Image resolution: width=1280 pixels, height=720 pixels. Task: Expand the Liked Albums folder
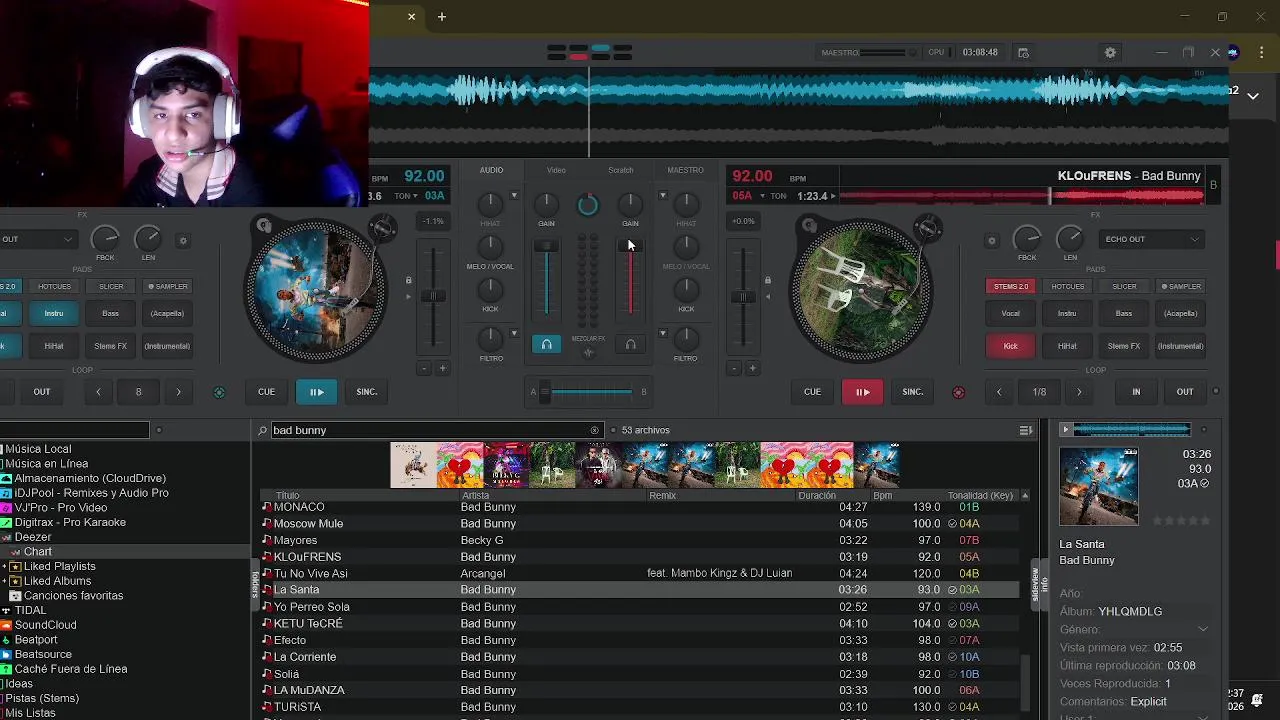pos(5,581)
